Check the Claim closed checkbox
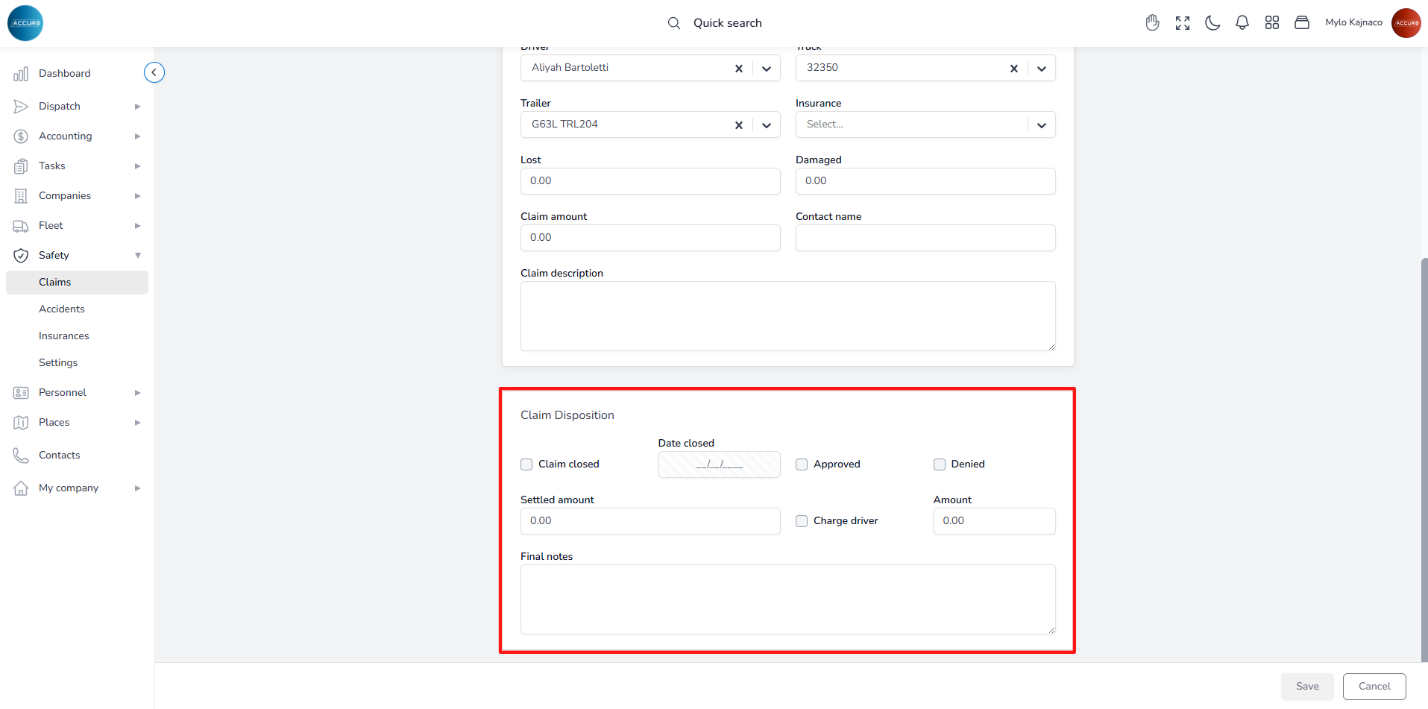Screen dimensions: 1428x709 click(526, 464)
